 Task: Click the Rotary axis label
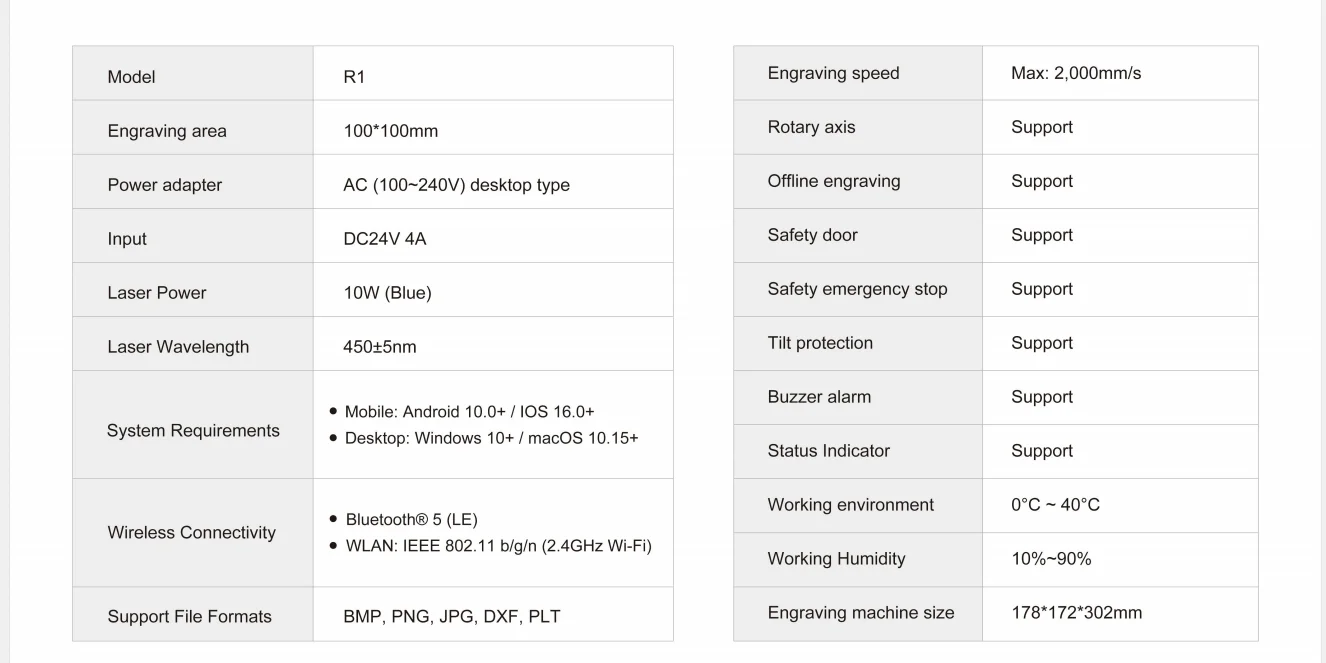tap(811, 127)
